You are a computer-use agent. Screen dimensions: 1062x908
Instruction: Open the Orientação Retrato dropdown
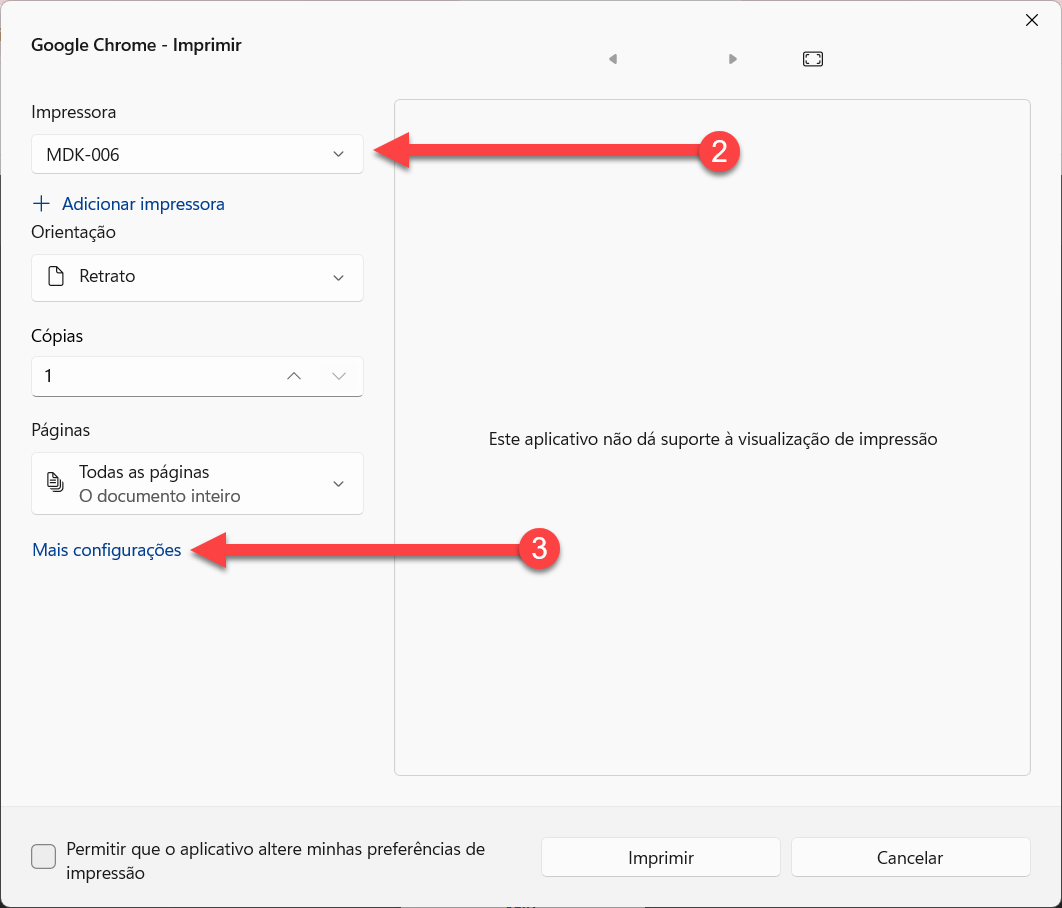point(197,278)
